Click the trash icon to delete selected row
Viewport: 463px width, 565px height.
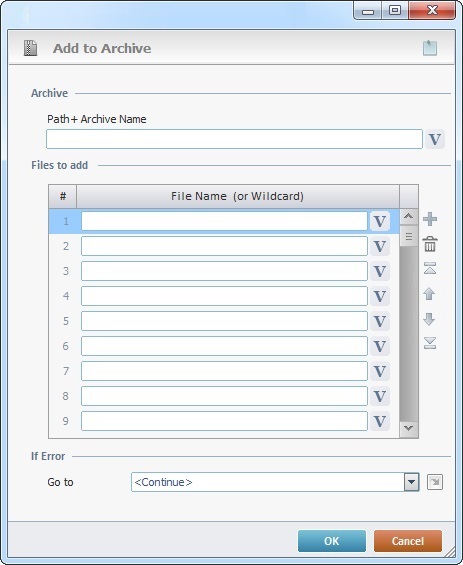click(x=430, y=244)
